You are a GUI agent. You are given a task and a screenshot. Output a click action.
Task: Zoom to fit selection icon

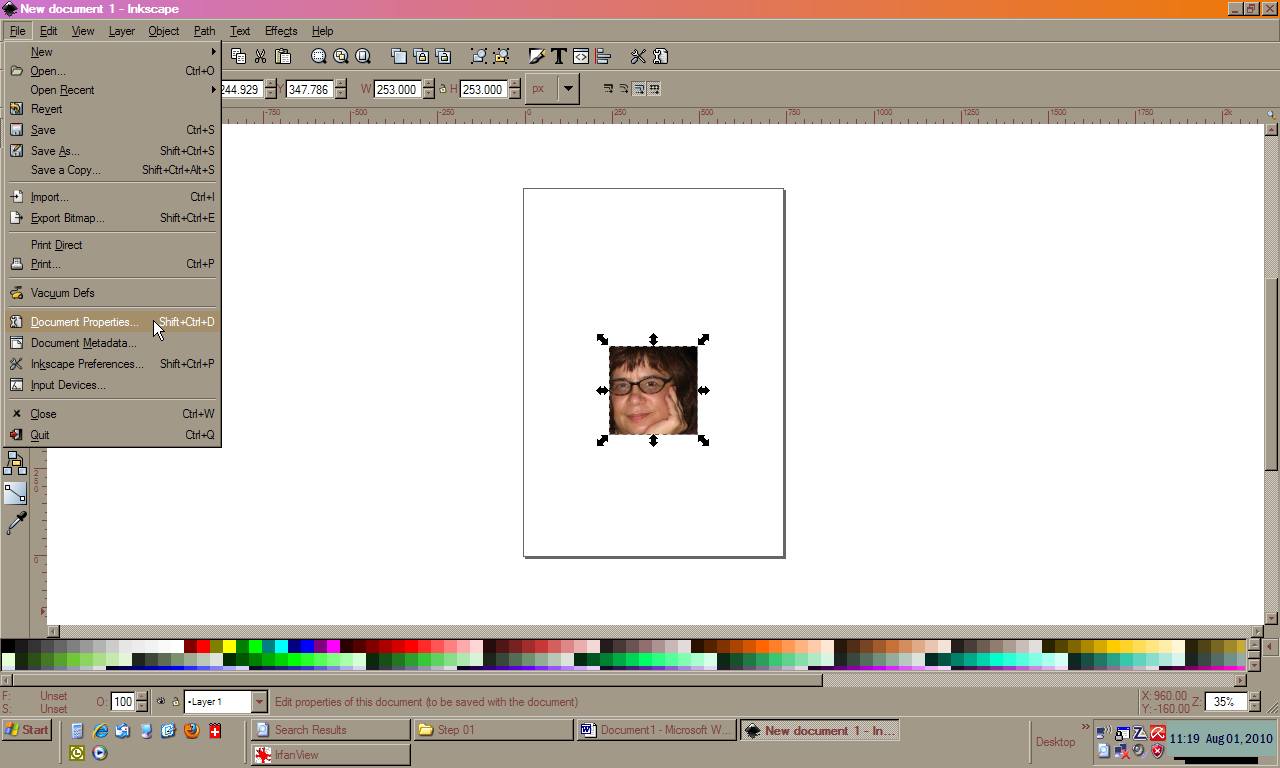(x=318, y=56)
